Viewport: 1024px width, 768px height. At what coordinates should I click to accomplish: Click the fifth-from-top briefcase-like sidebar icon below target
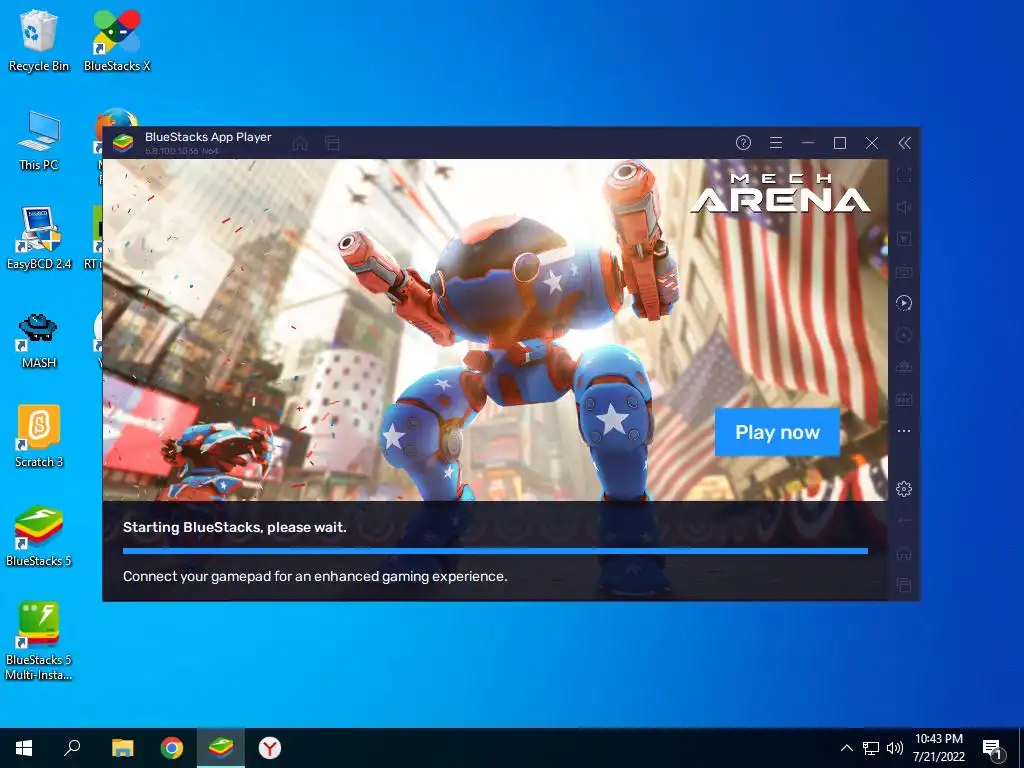[904, 367]
